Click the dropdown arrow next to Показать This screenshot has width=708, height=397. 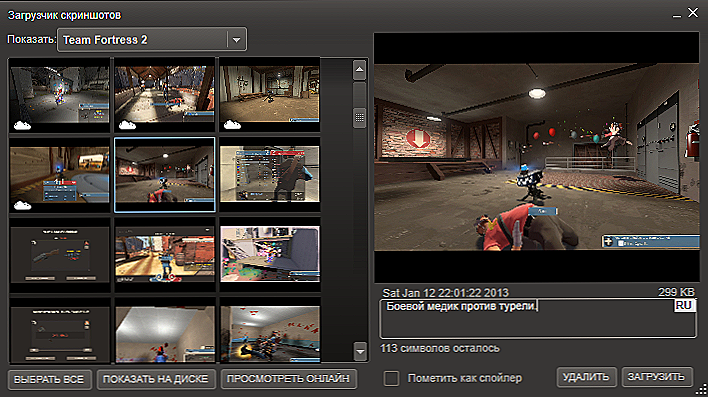pos(237,40)
